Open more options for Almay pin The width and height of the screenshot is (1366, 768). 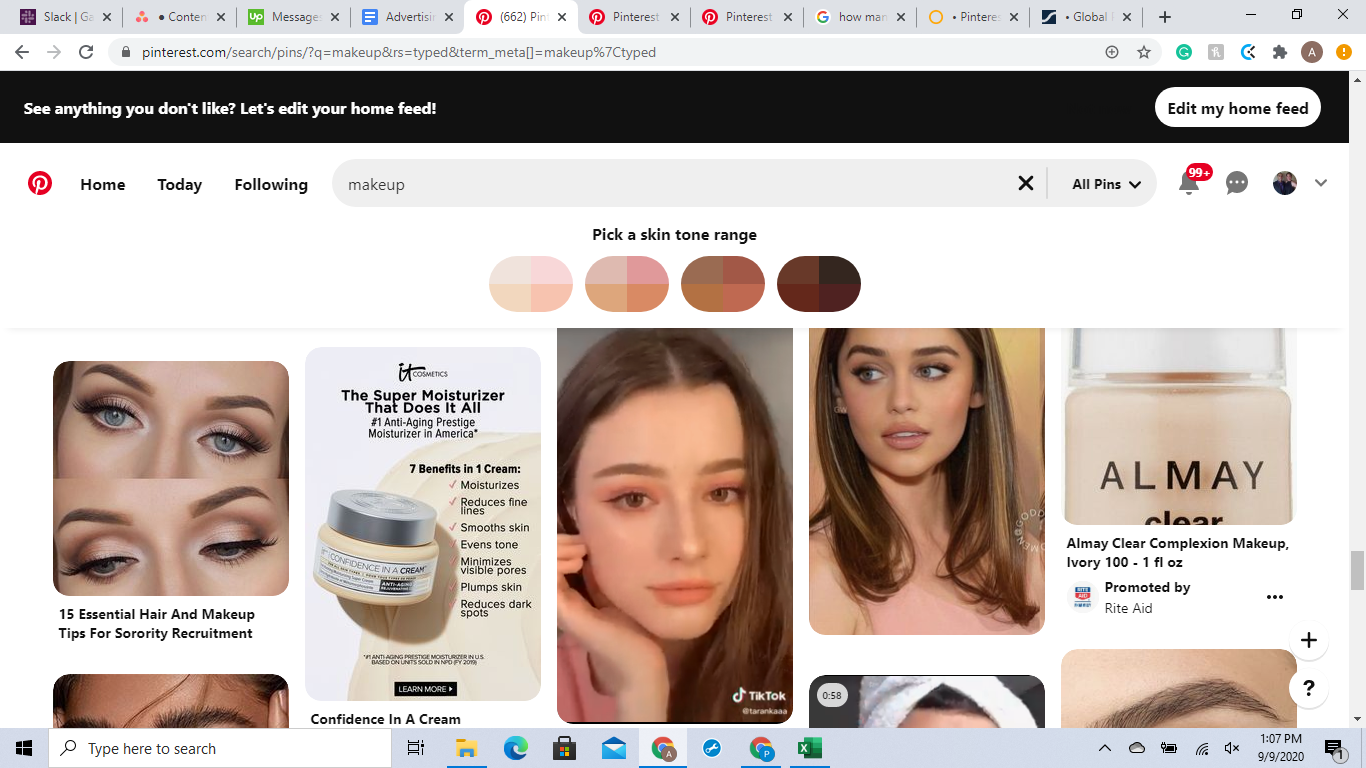coord(1275,597)
